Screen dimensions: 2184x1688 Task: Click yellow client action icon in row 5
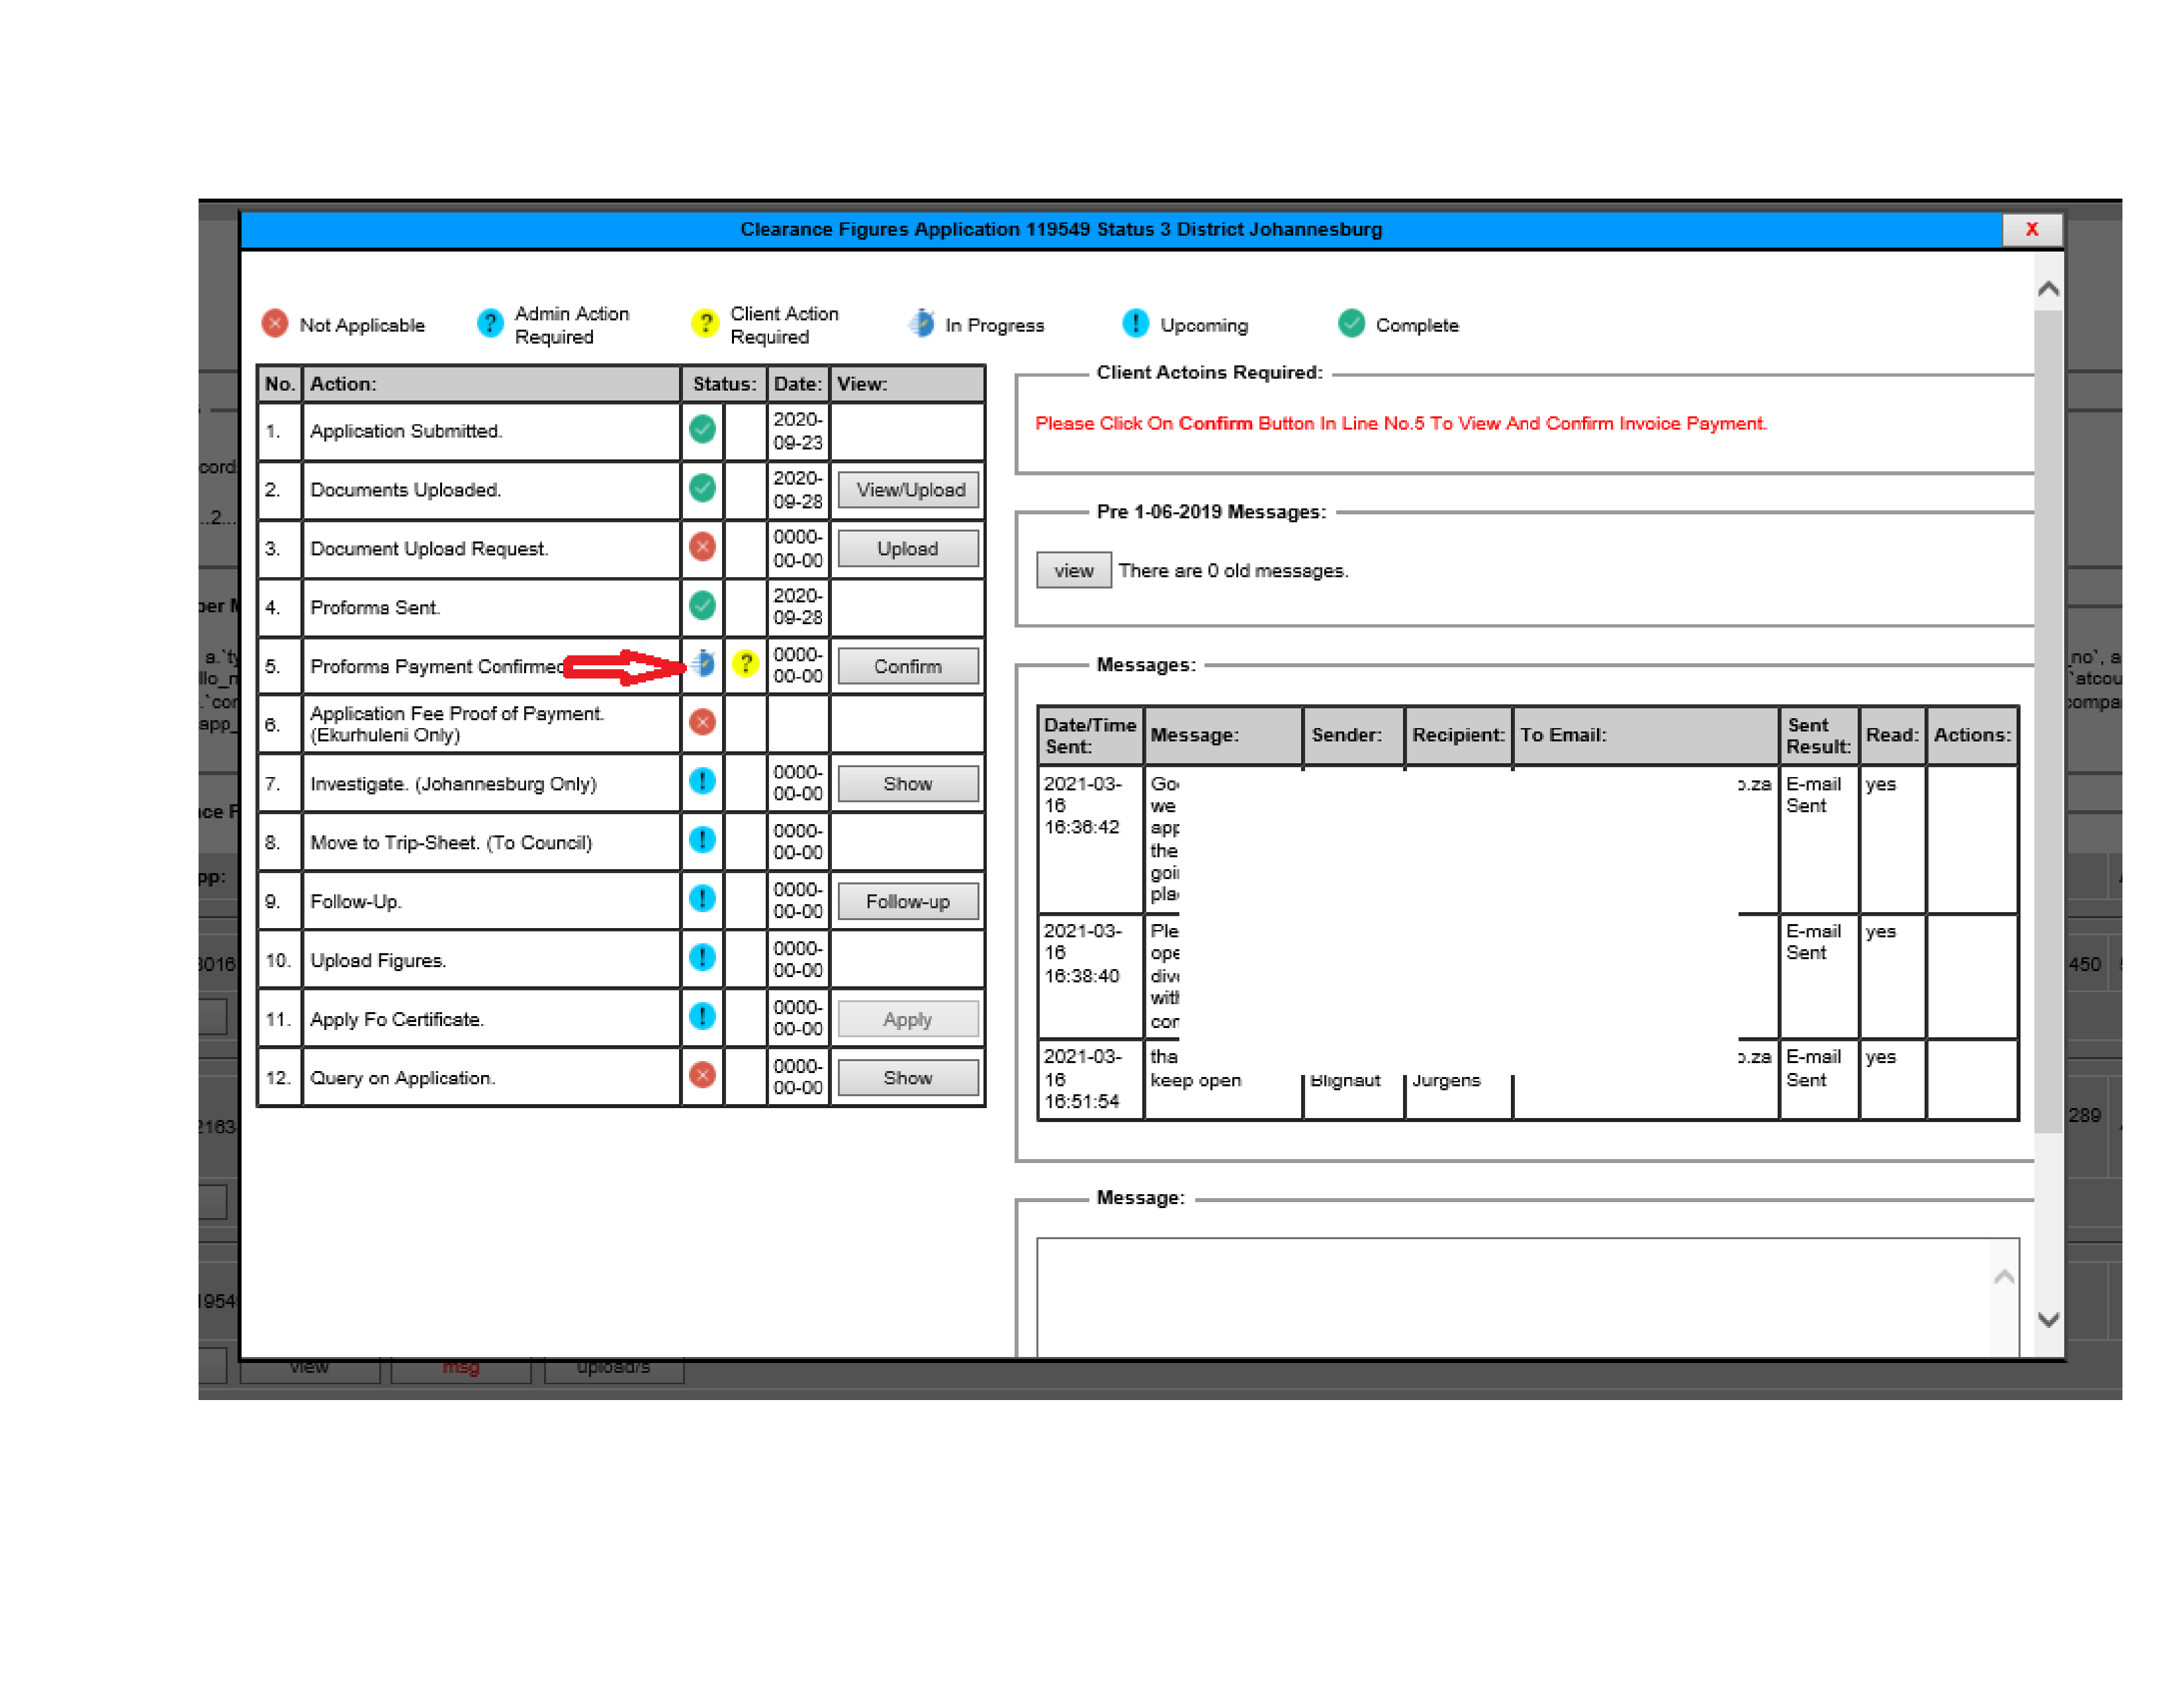[745, 663]
